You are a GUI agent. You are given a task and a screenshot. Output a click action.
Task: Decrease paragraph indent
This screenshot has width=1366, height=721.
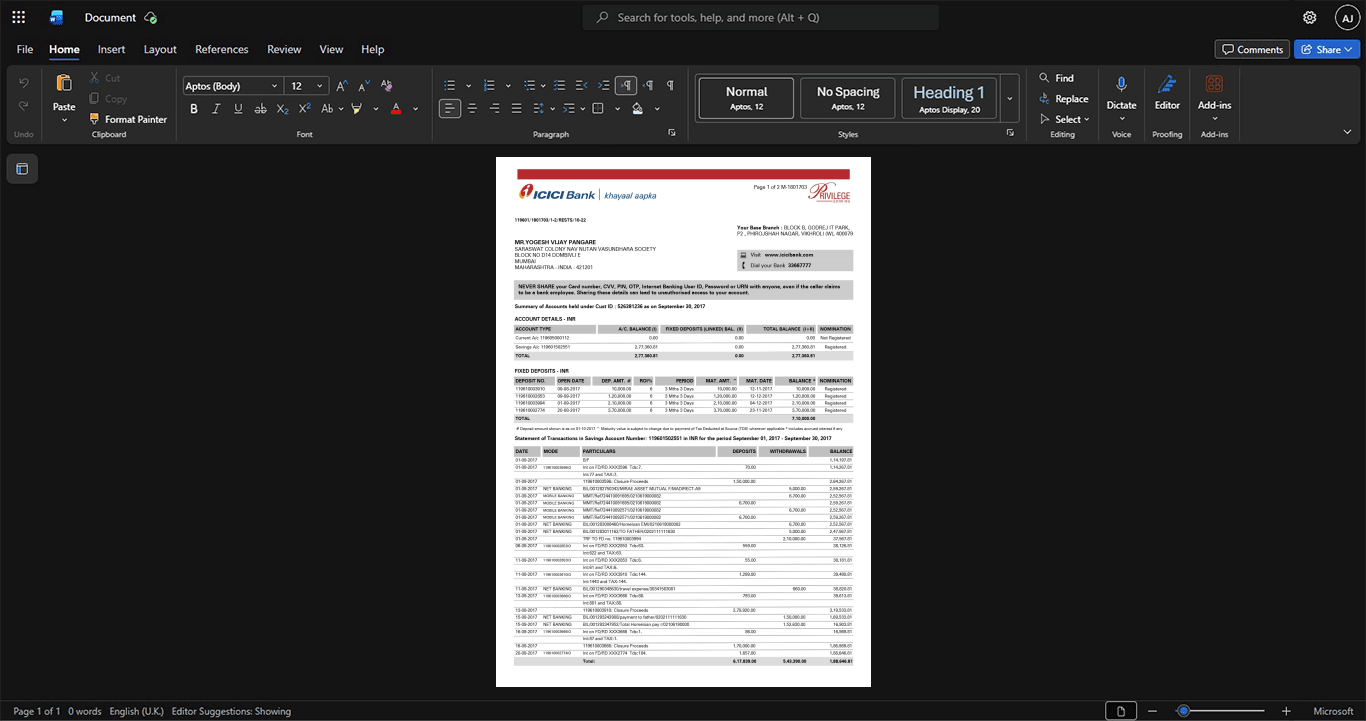pos(581,85)
